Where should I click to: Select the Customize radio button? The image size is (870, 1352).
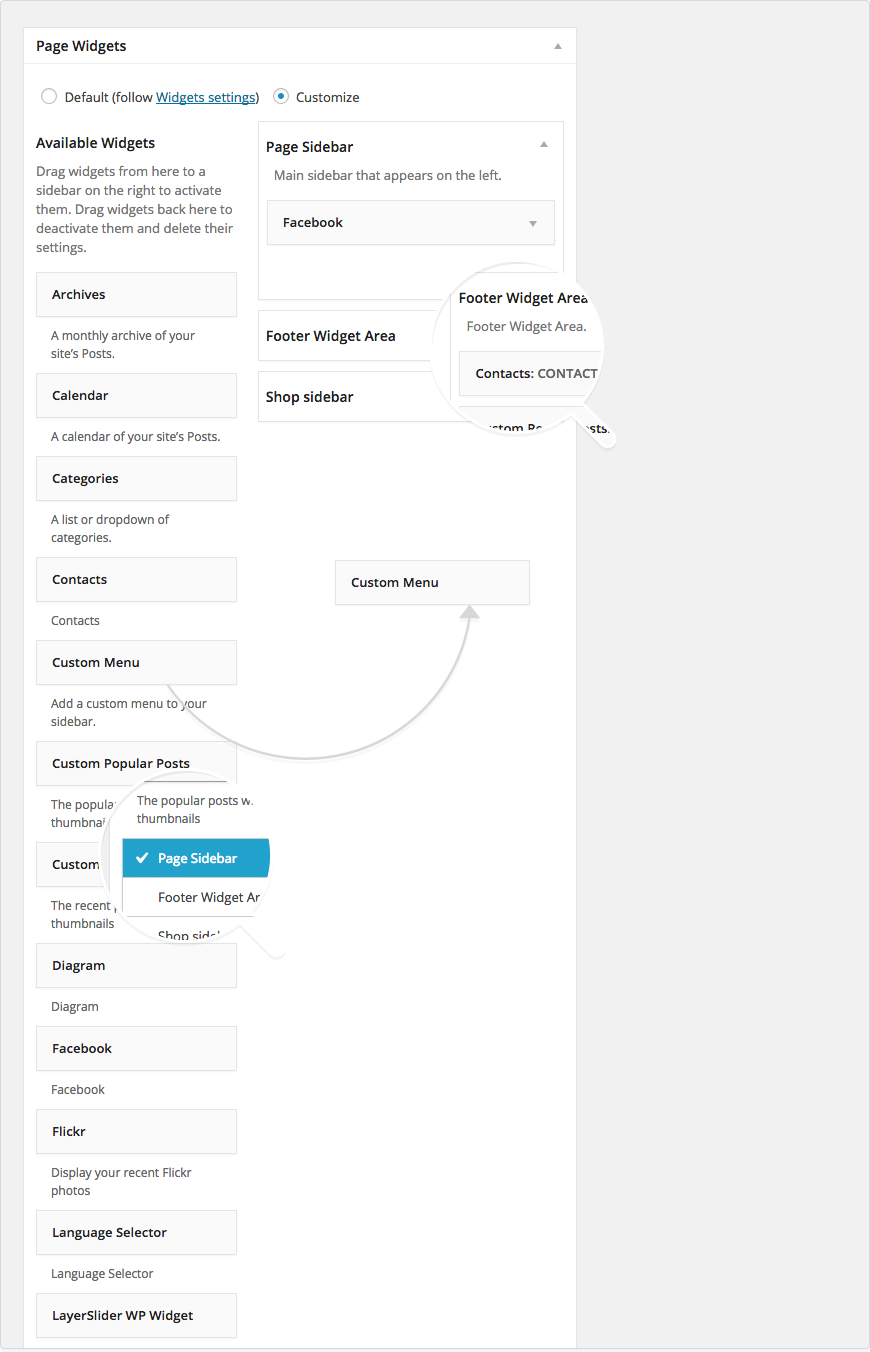(x=281, y=97)
